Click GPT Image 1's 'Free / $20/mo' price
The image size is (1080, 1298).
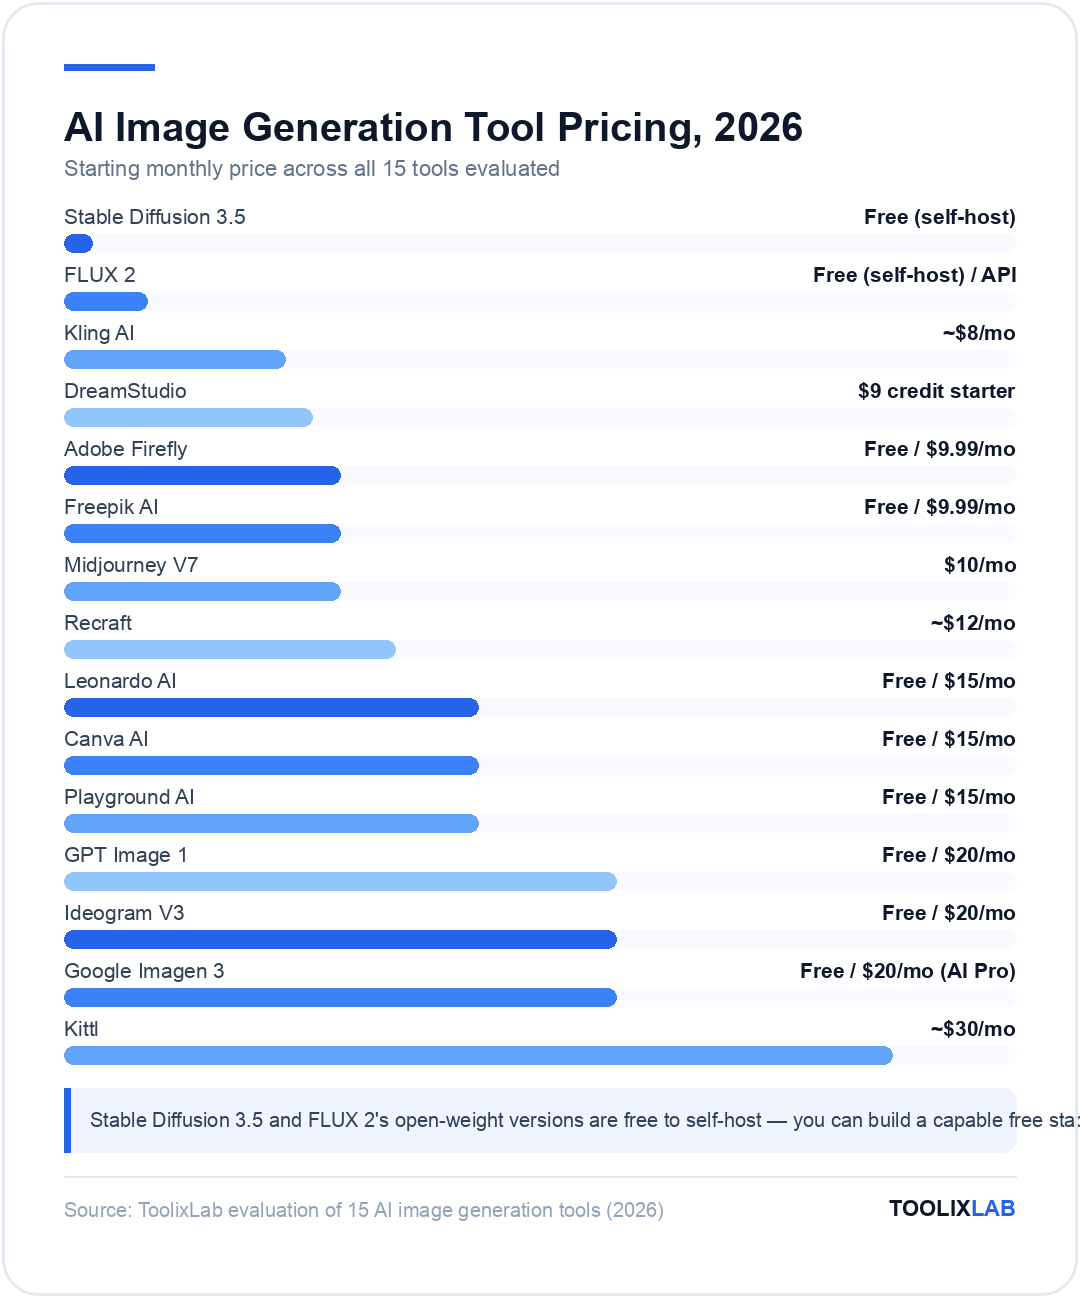tap(949, 855)
